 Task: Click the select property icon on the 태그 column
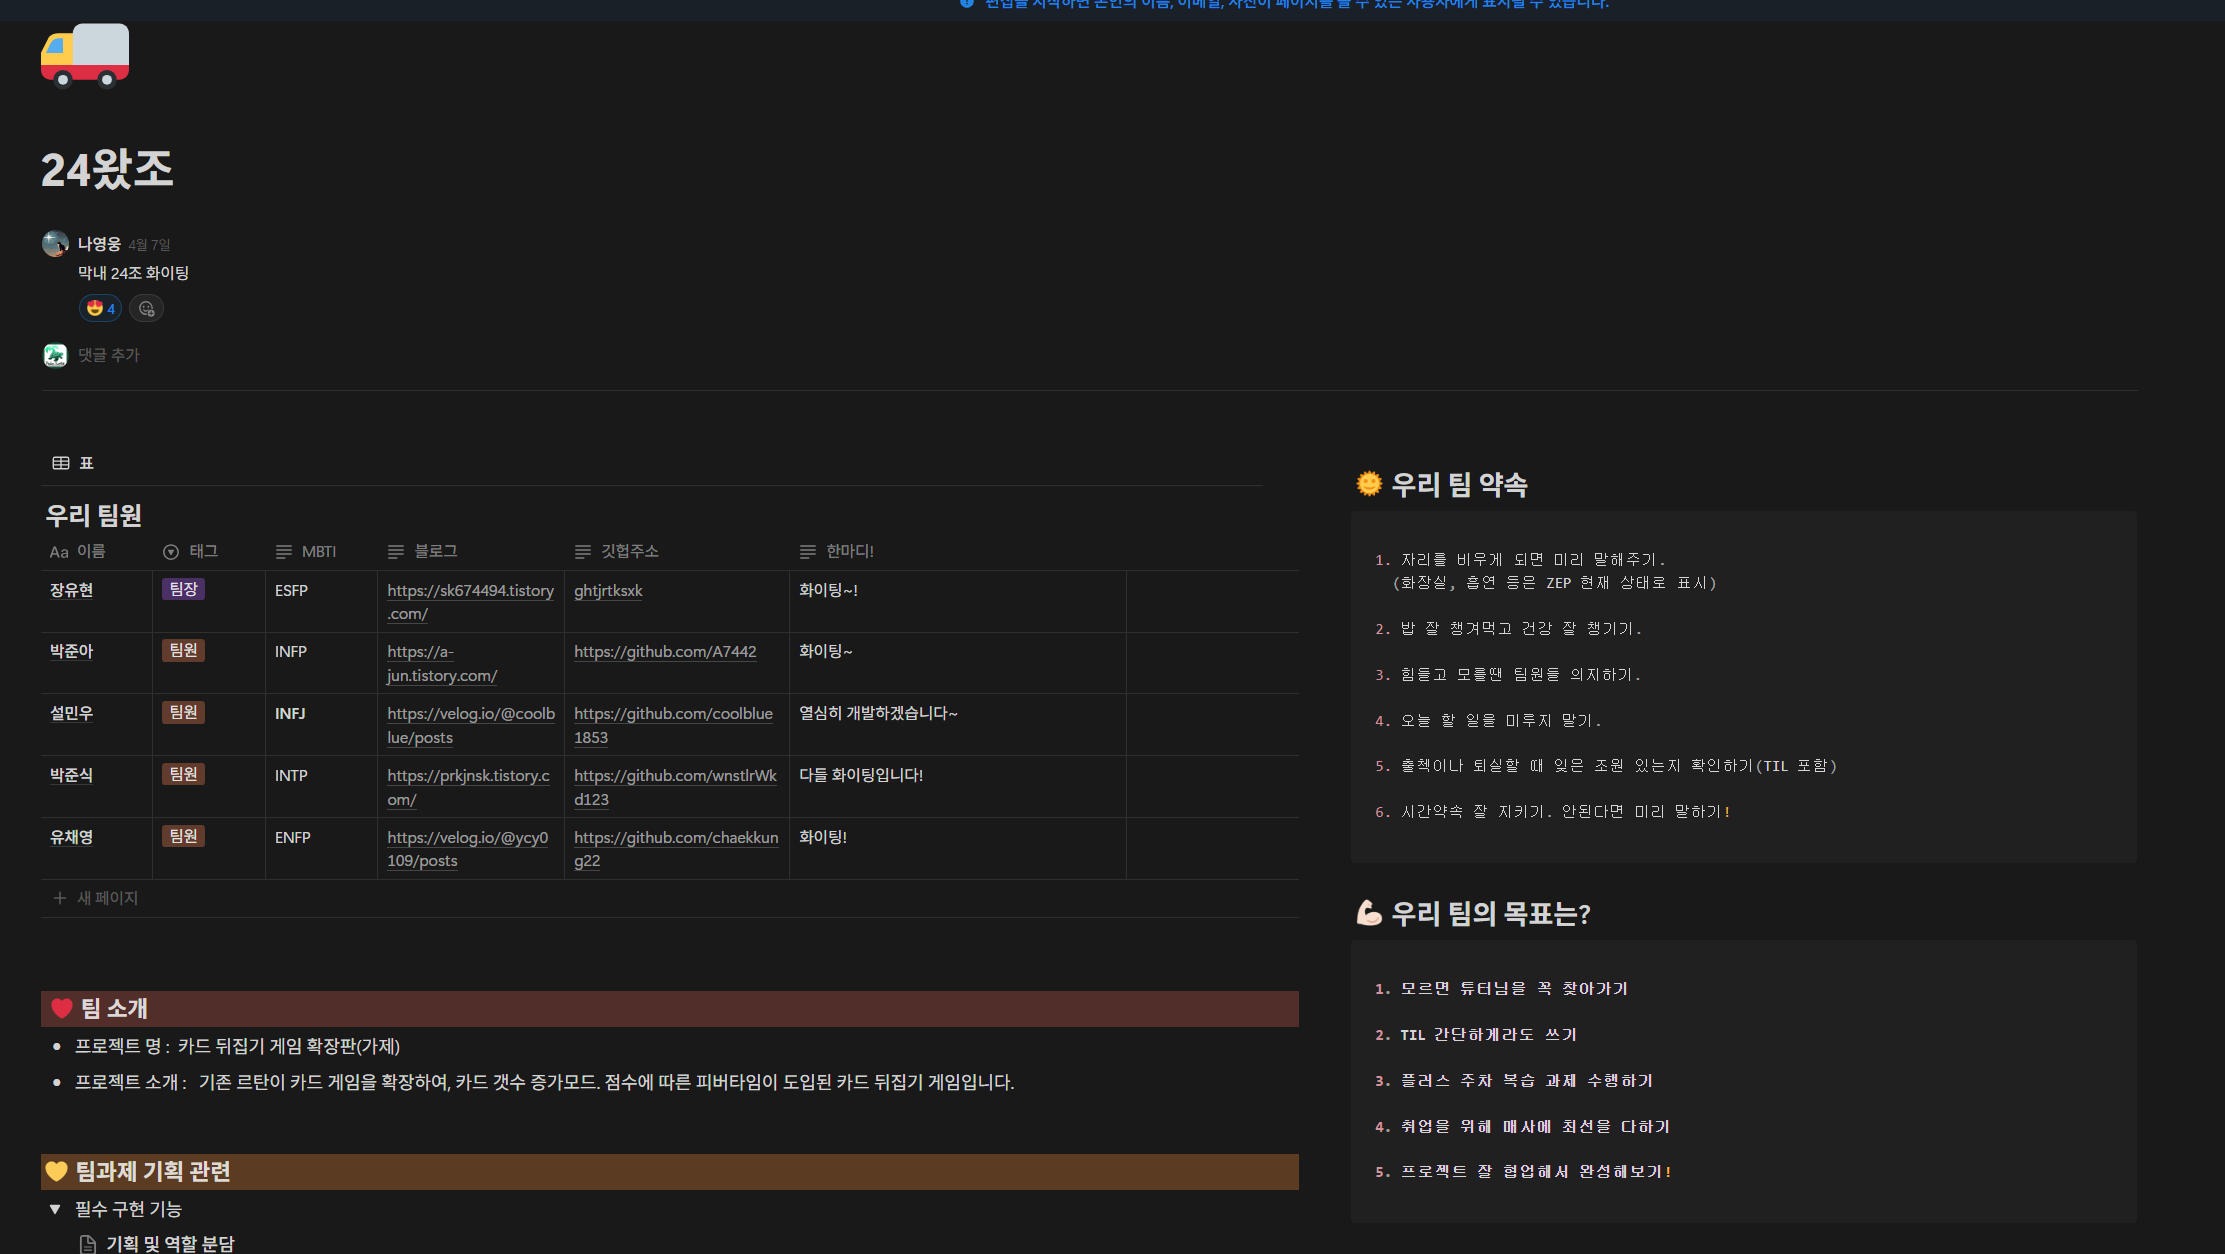click(x=168, y=551)
